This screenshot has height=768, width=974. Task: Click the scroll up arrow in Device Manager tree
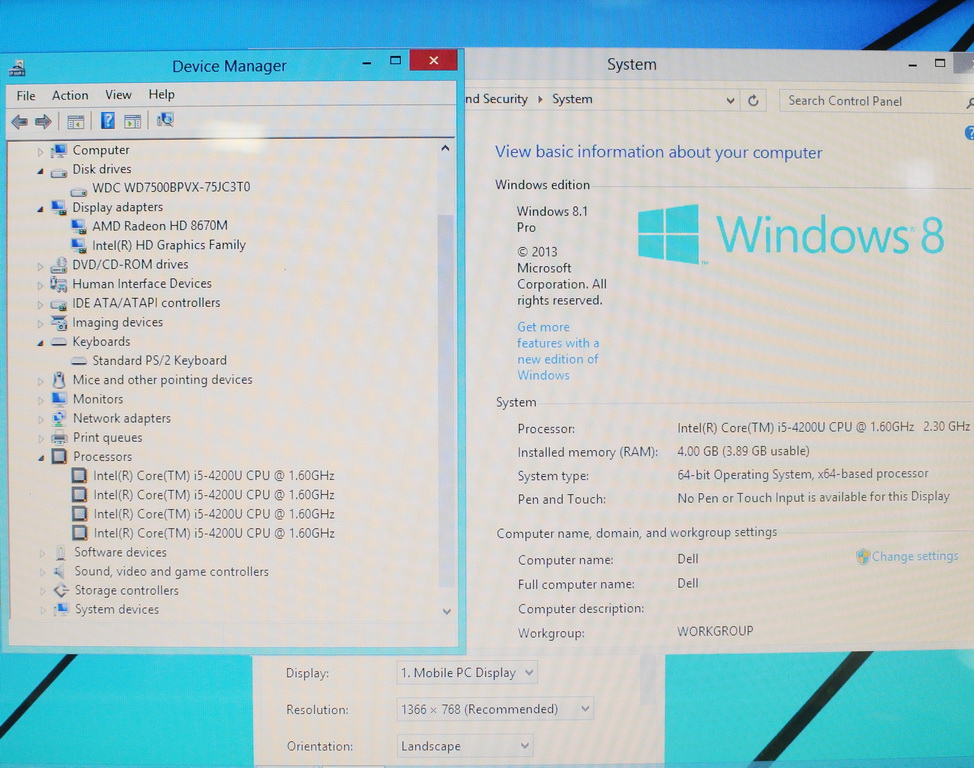click(x=445, y=149)
